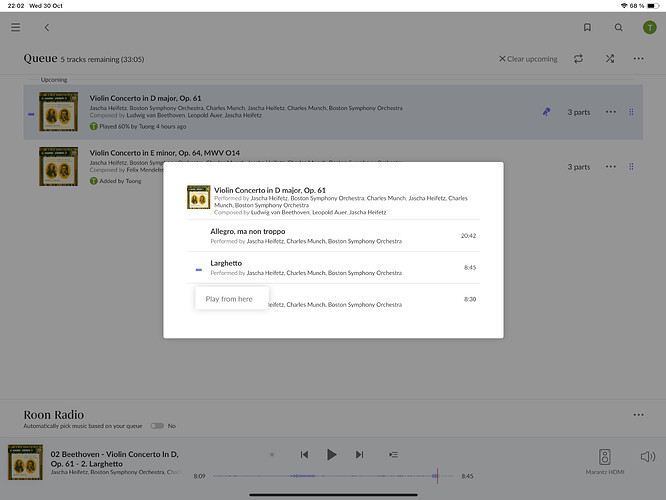Open the queue icon in playback bar
The width and height of the screenshot is (666, 500).
393,455
